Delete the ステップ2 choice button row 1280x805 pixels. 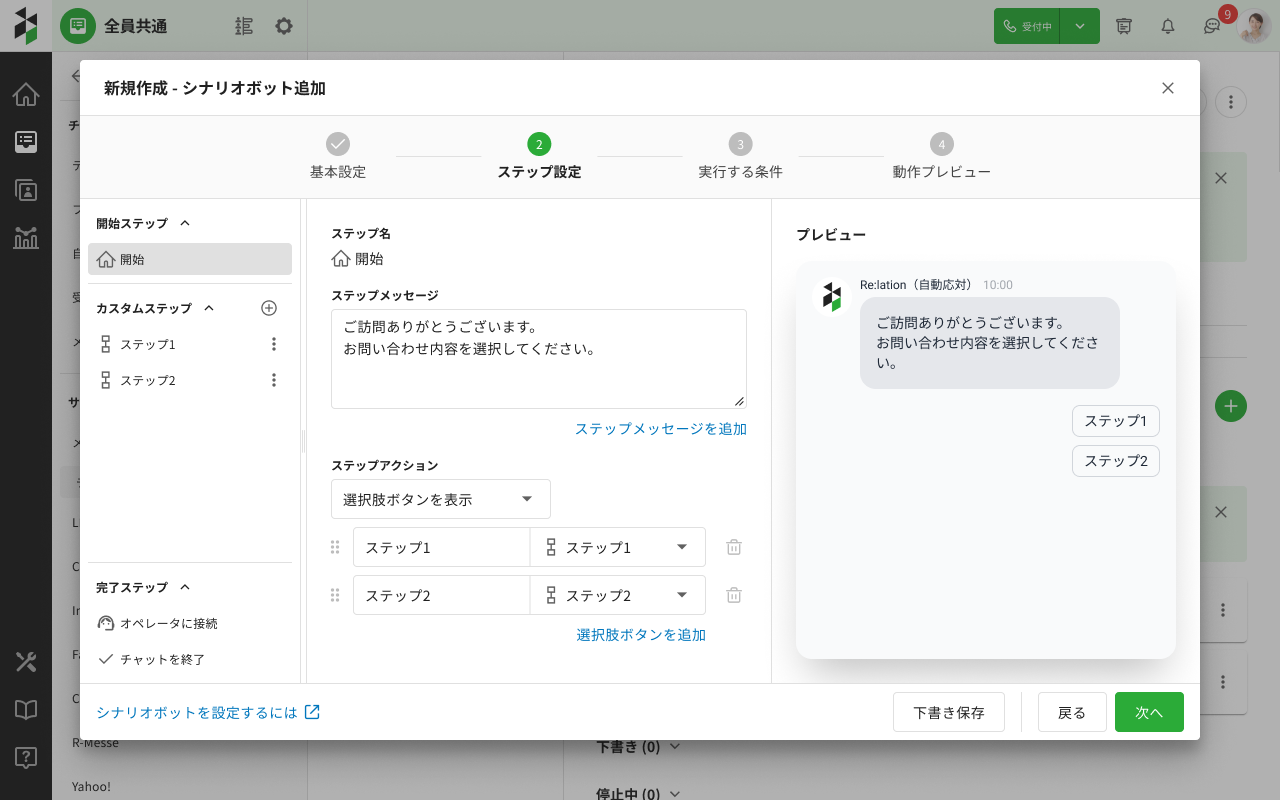coord(734,595)
